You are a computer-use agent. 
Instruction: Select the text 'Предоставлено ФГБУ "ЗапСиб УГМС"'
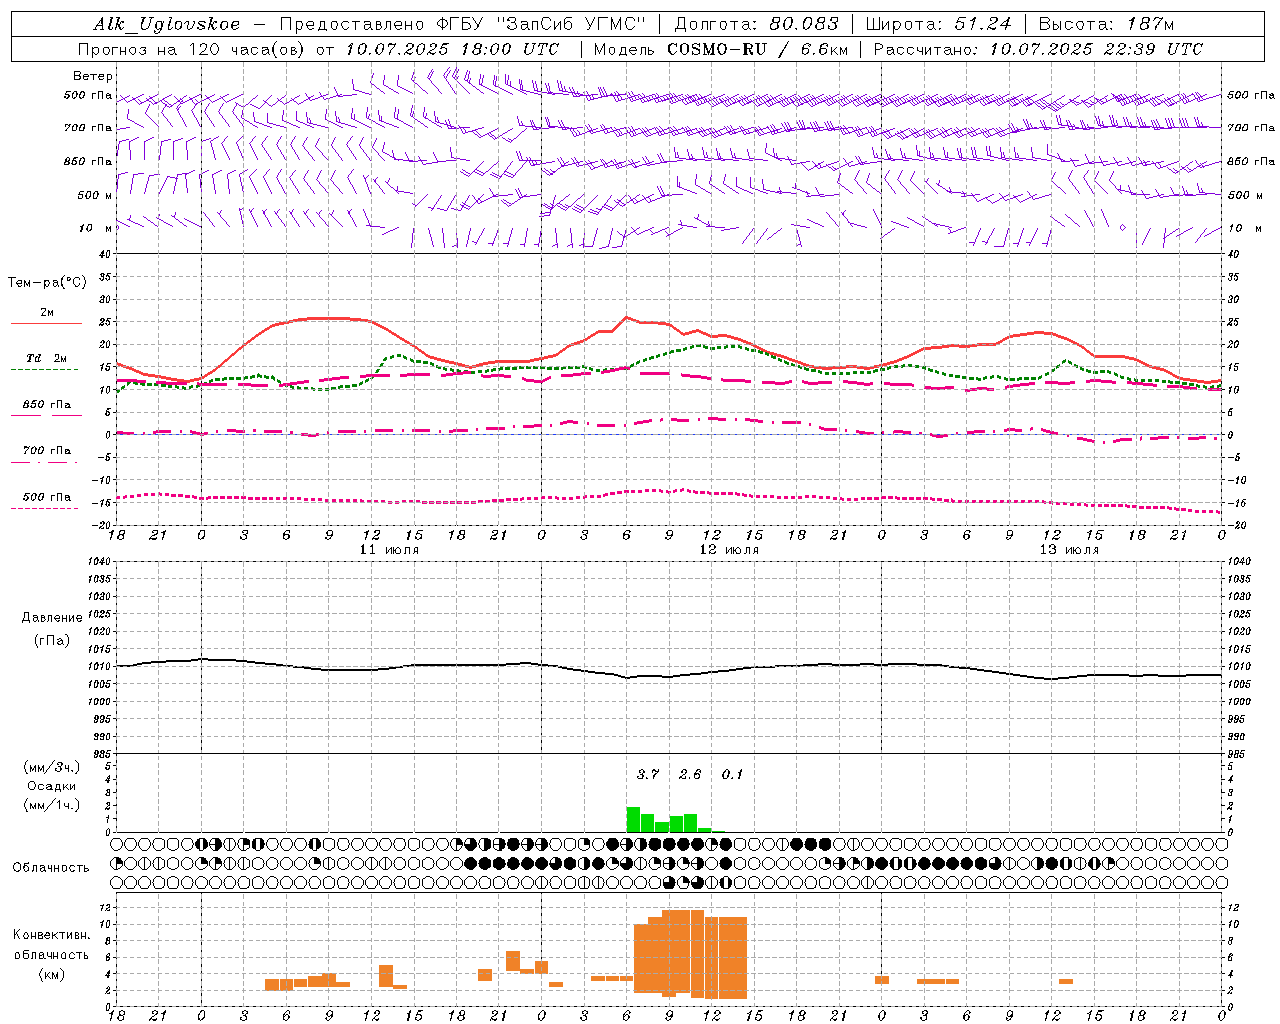[x=464, y=24]
